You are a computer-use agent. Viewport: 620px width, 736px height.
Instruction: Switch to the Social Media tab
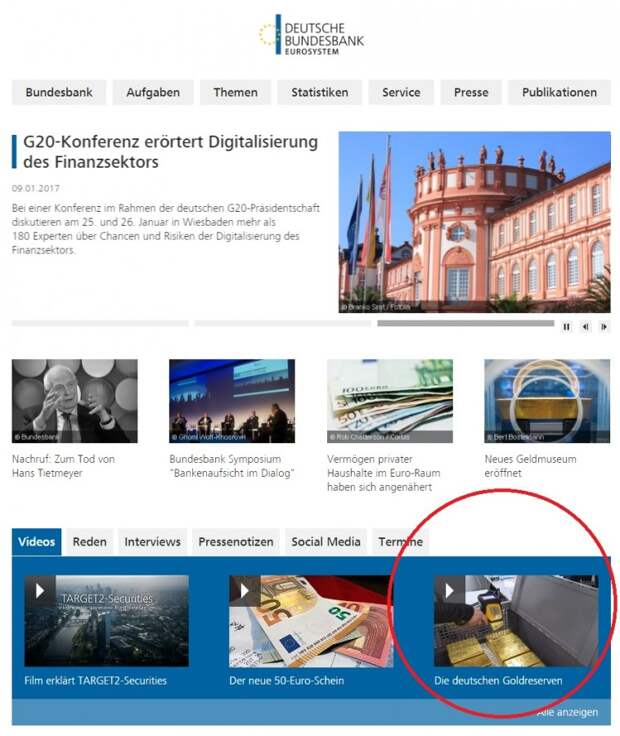click(326, 542)
